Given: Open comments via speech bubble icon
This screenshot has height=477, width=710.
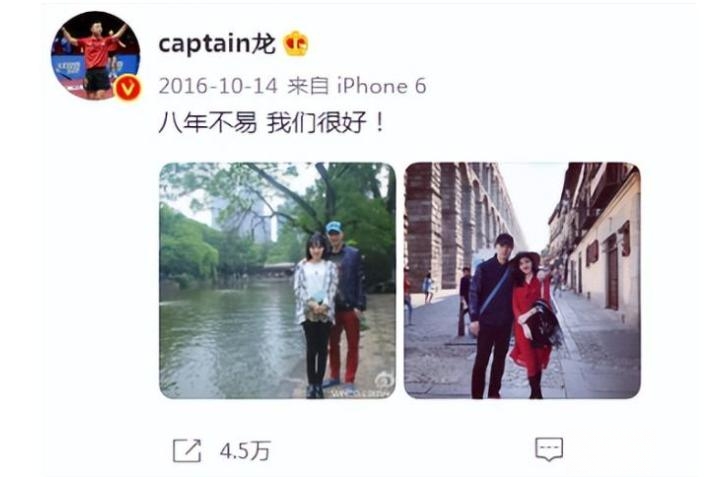Looking at the screenshot, I should (549, 449).
